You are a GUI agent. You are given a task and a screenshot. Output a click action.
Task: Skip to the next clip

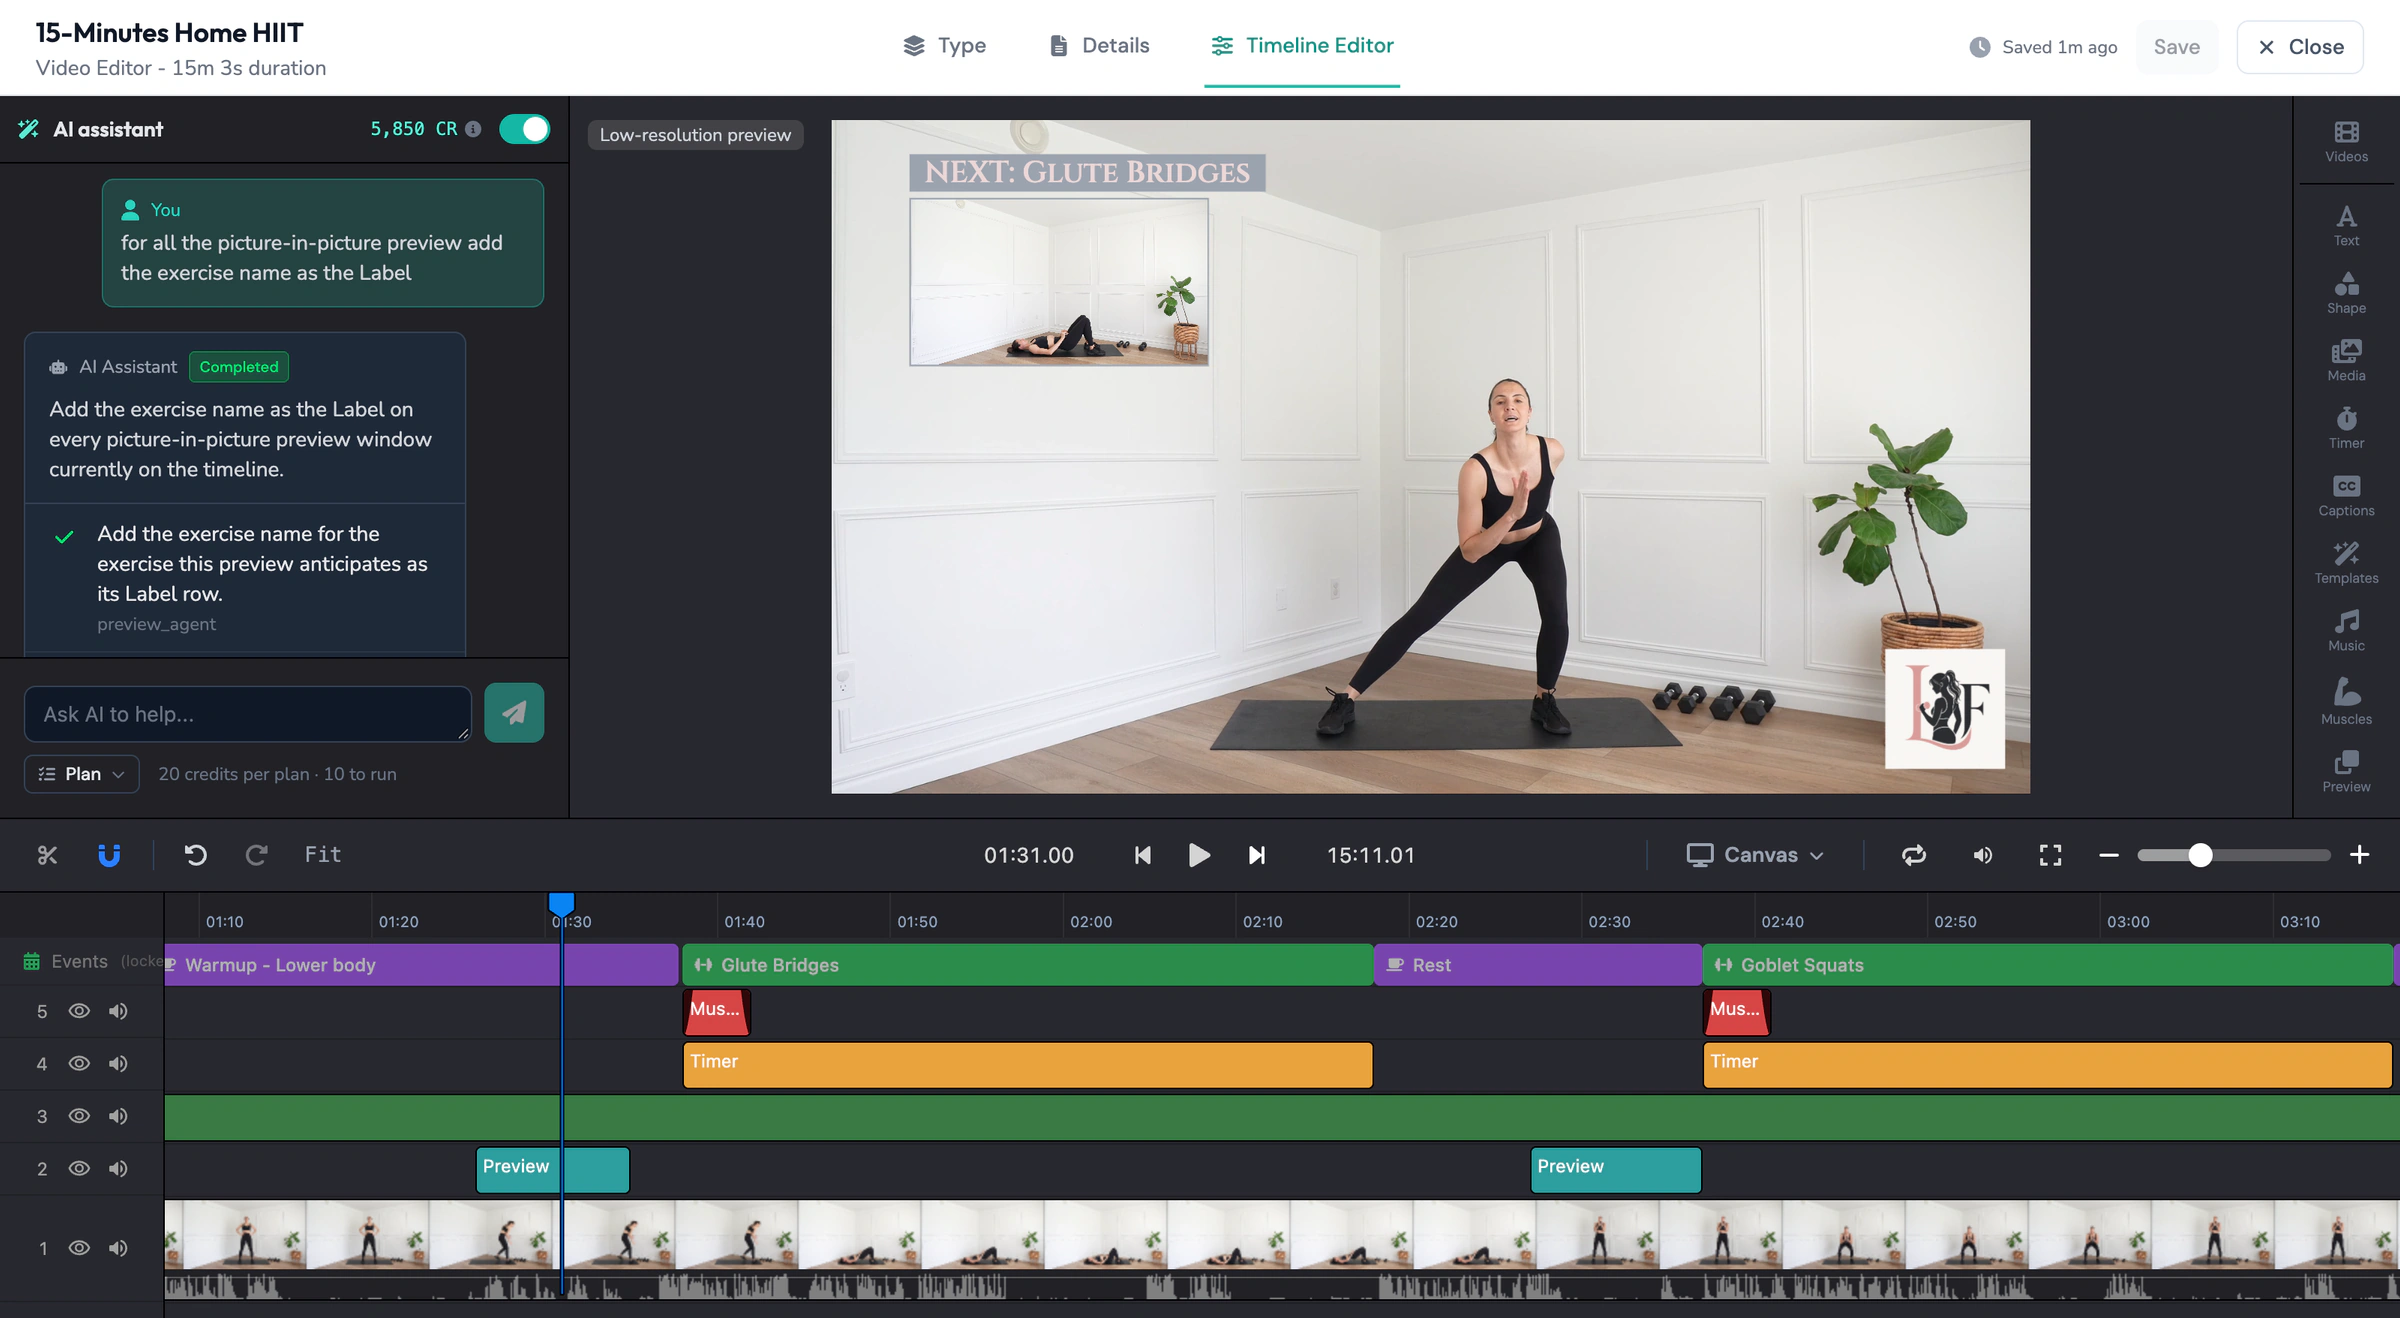(x=1257, y=855)
